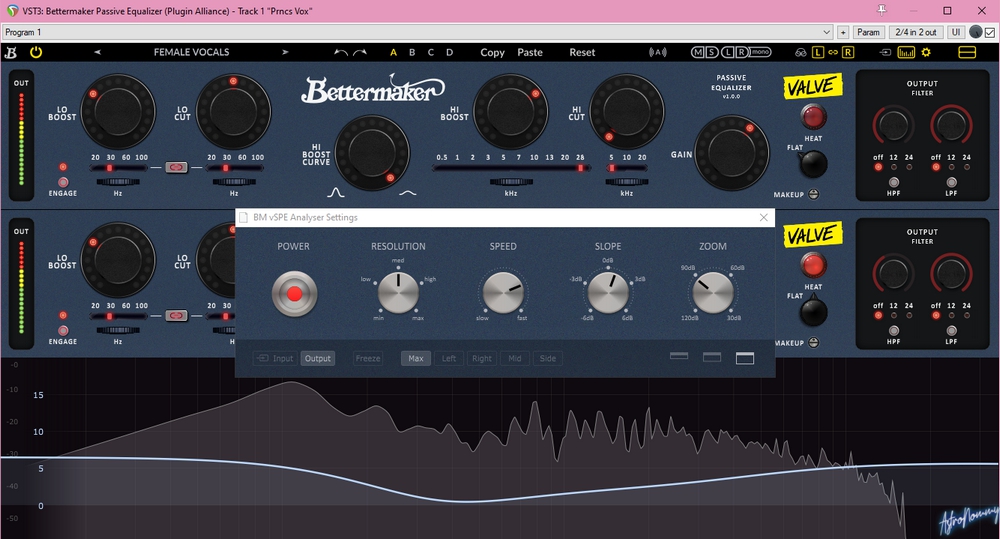Go to next preset with right arrow
This screenshot has width=1000, height=539.
point(286,52)
